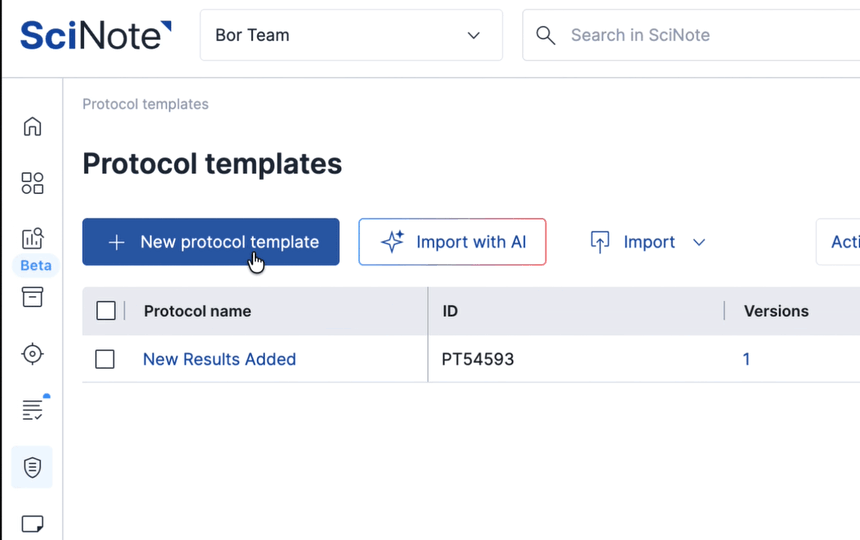The image size is (860, 540).
Task: Open the New Results Added protocol link
Action: 219,359
